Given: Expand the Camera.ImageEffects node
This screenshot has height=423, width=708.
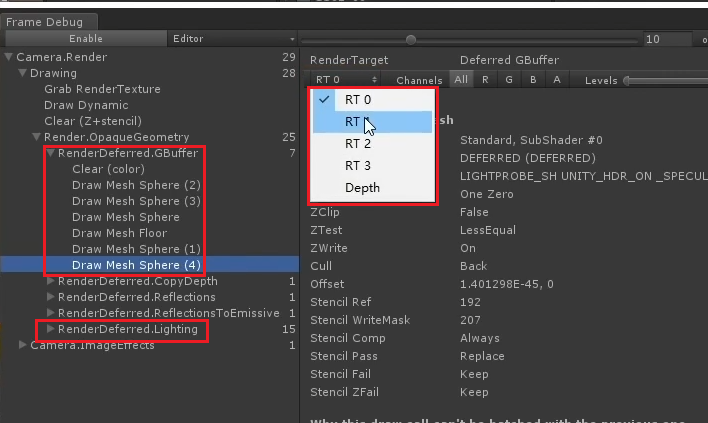Looking at the screenshot, I should (x=23, y=346).
